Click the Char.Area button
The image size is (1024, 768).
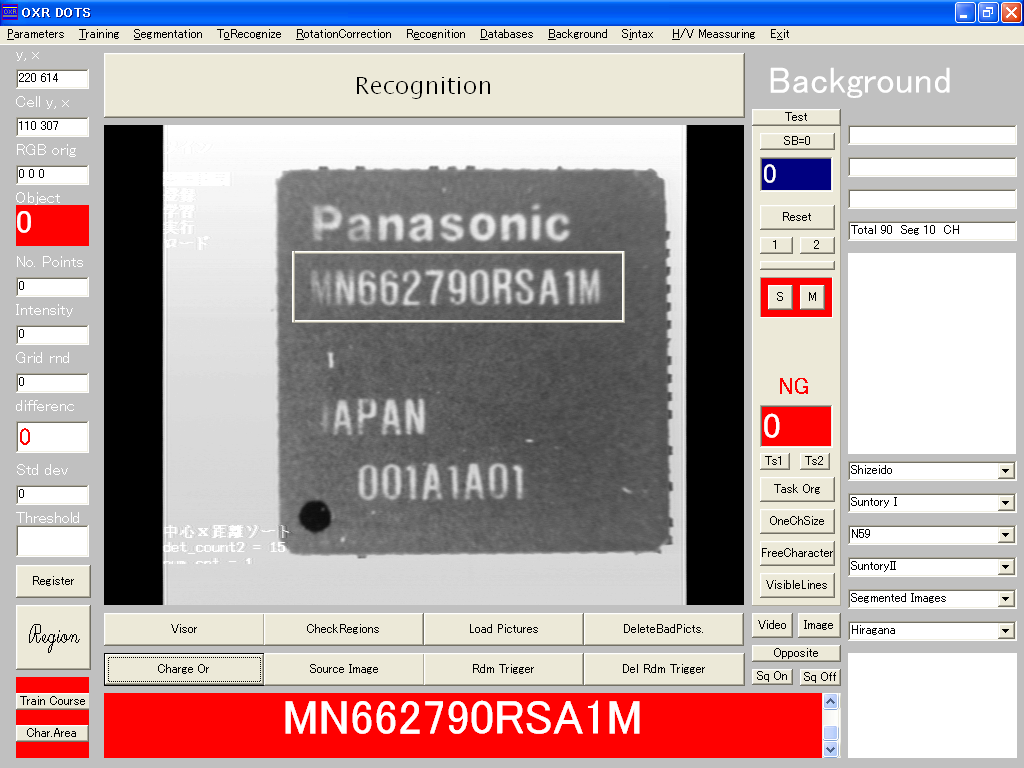52,733
